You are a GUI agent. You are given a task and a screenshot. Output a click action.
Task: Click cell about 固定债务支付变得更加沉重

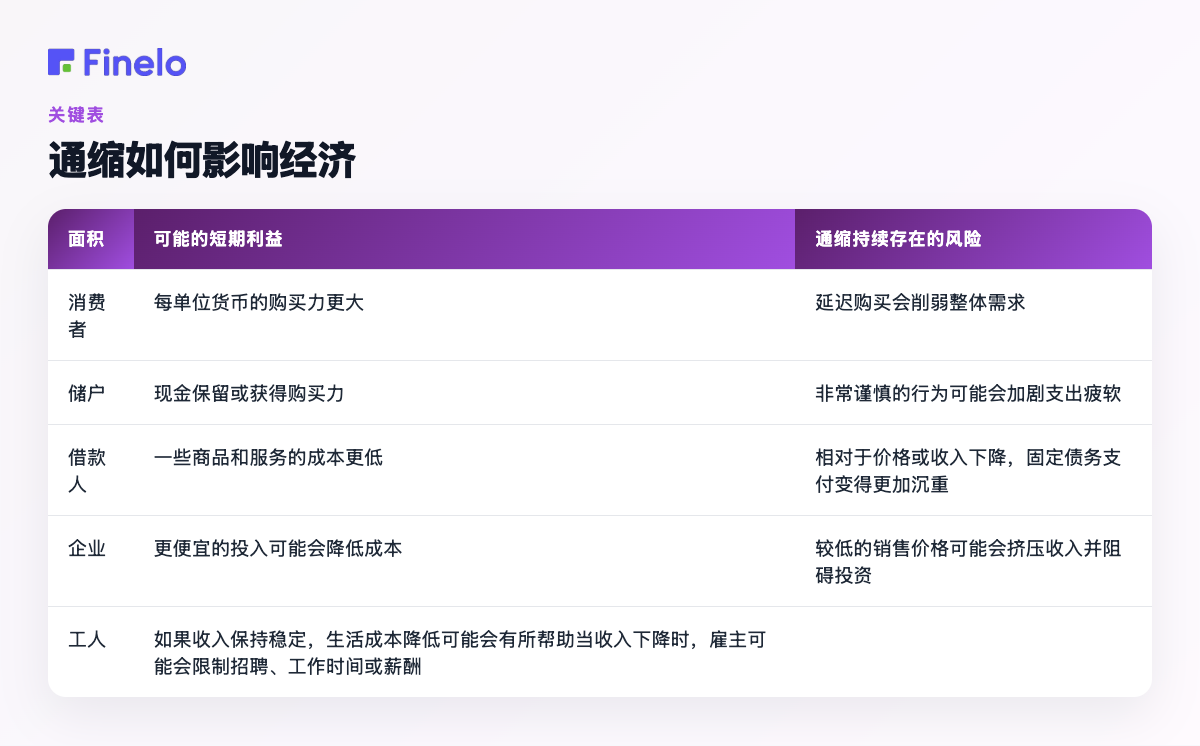point(973,470)
